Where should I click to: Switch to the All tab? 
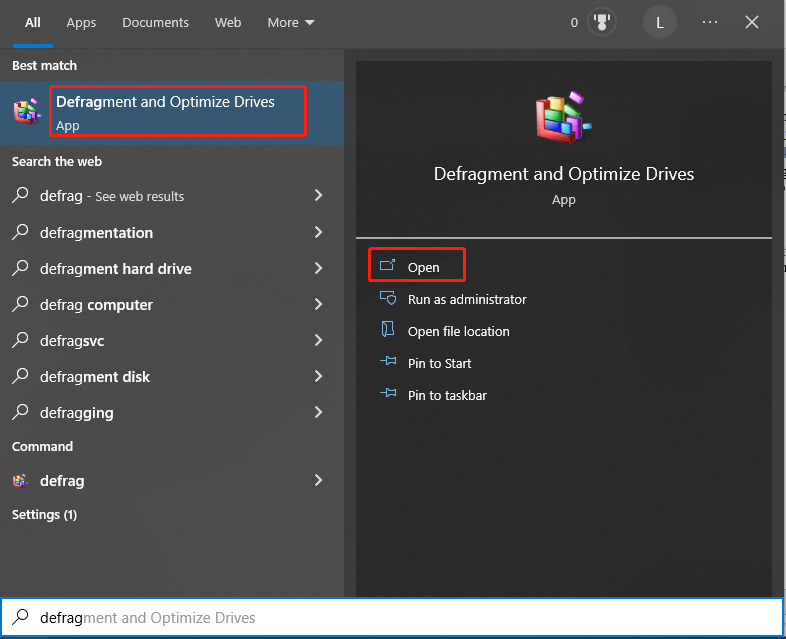pyautogui.click(x=33, y=23)
